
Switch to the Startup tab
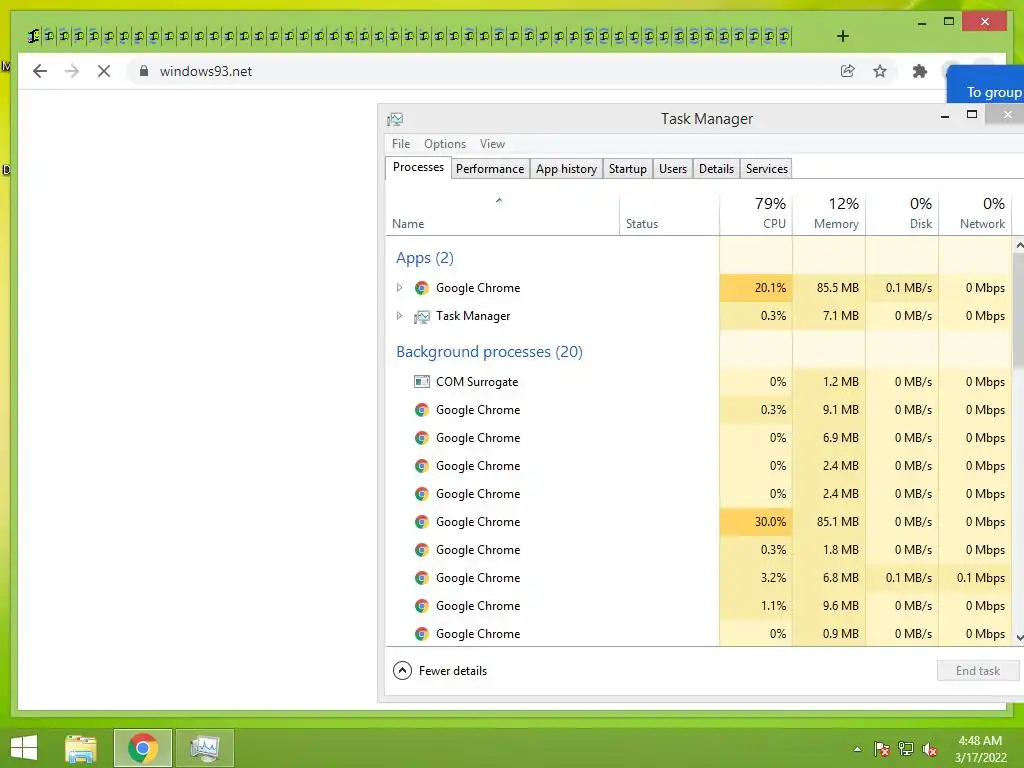pyautogui.click(x=628, y=168)
